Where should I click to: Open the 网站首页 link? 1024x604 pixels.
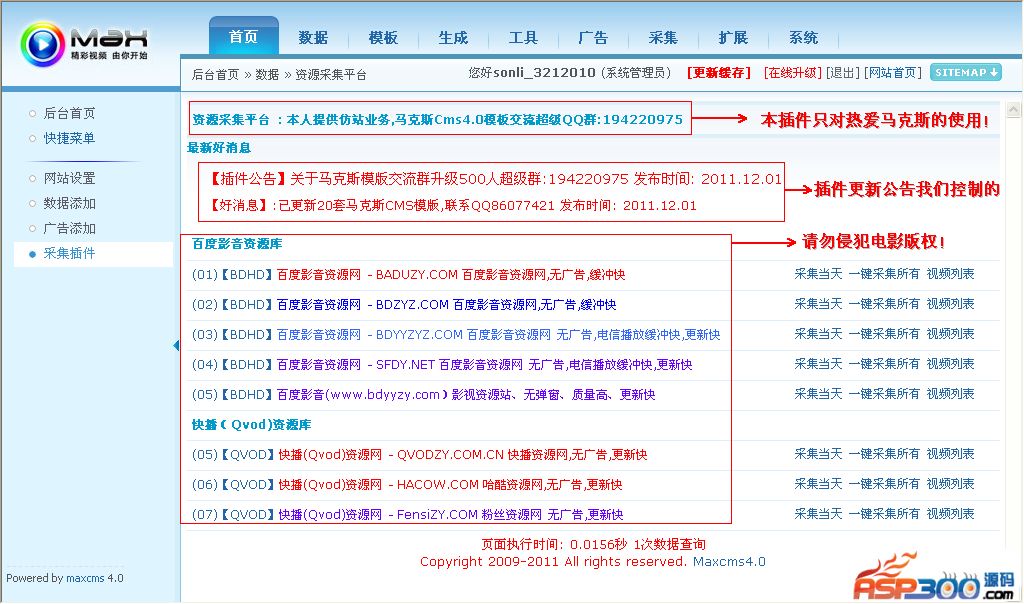(893, 72)
